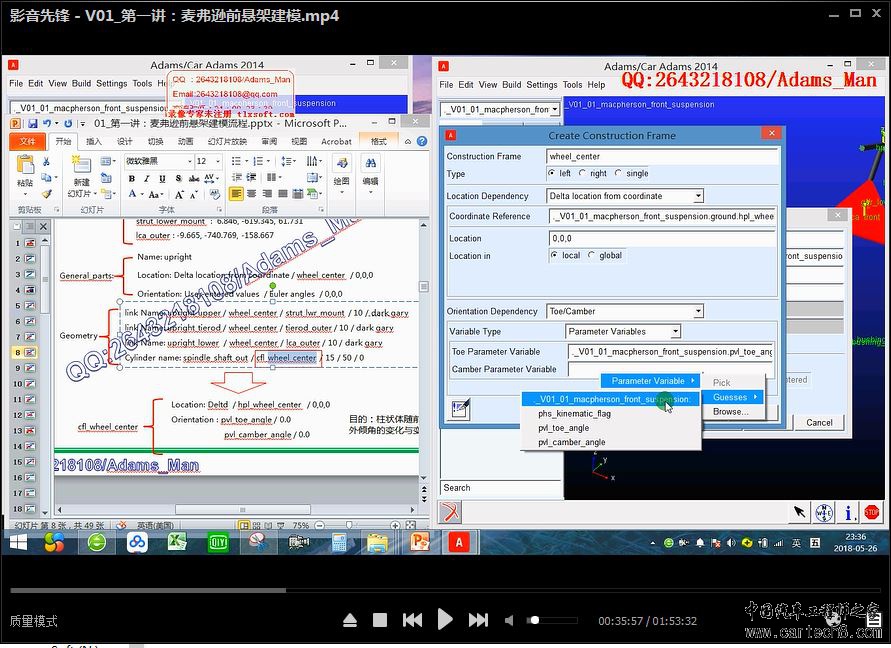Click the increase font size icon

pos(179,194)
